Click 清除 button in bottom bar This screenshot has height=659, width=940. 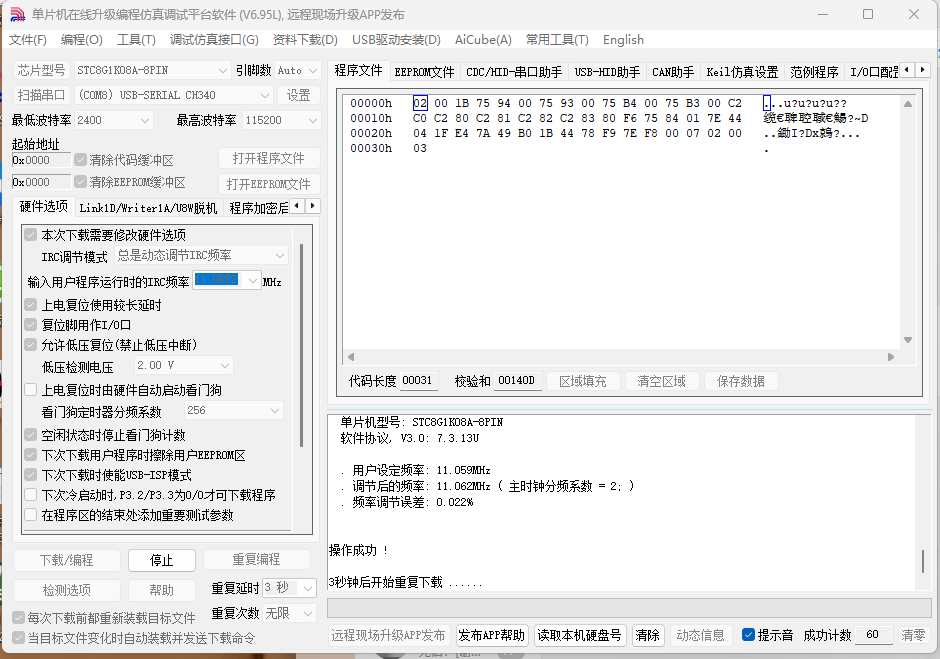(647, 635)
